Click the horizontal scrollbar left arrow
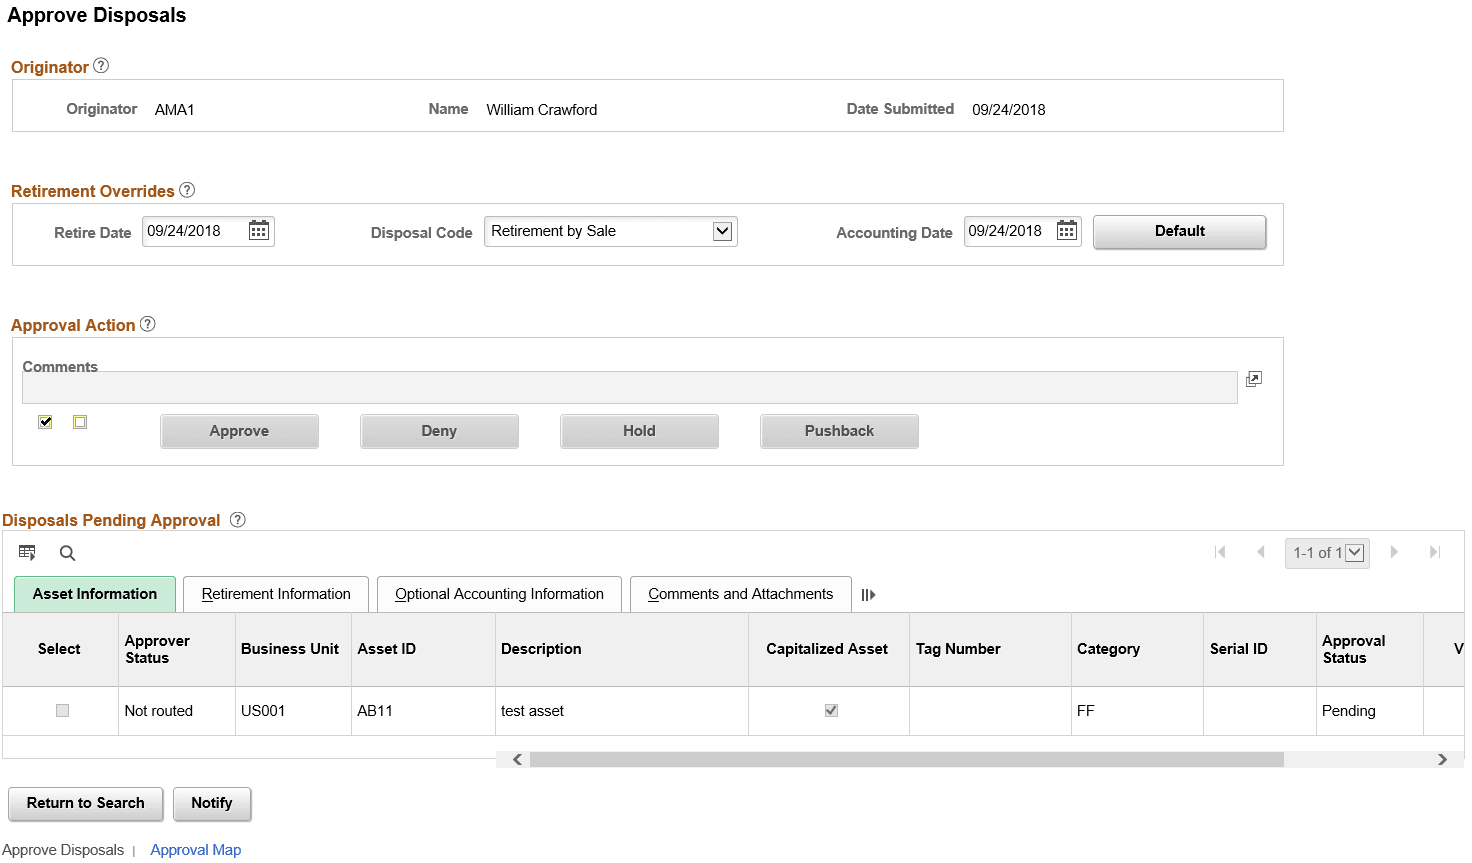The height and width of the screenshot is (863, 1472). click(x=517, y=760)
